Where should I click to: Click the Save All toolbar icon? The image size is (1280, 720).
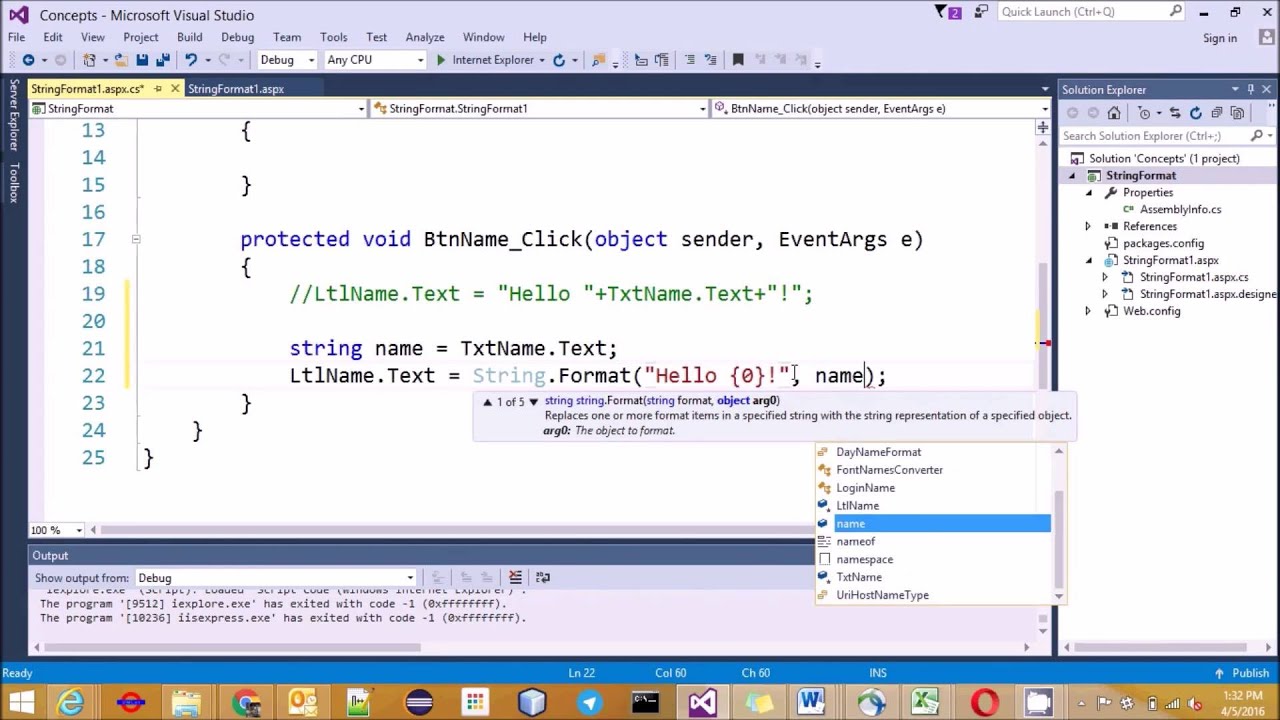162,60
